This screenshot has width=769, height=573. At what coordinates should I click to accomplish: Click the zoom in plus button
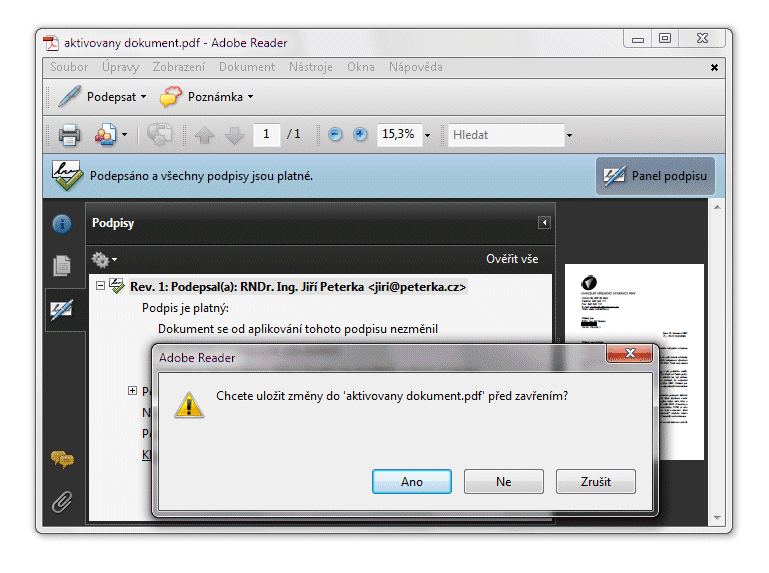click(360, 134)
